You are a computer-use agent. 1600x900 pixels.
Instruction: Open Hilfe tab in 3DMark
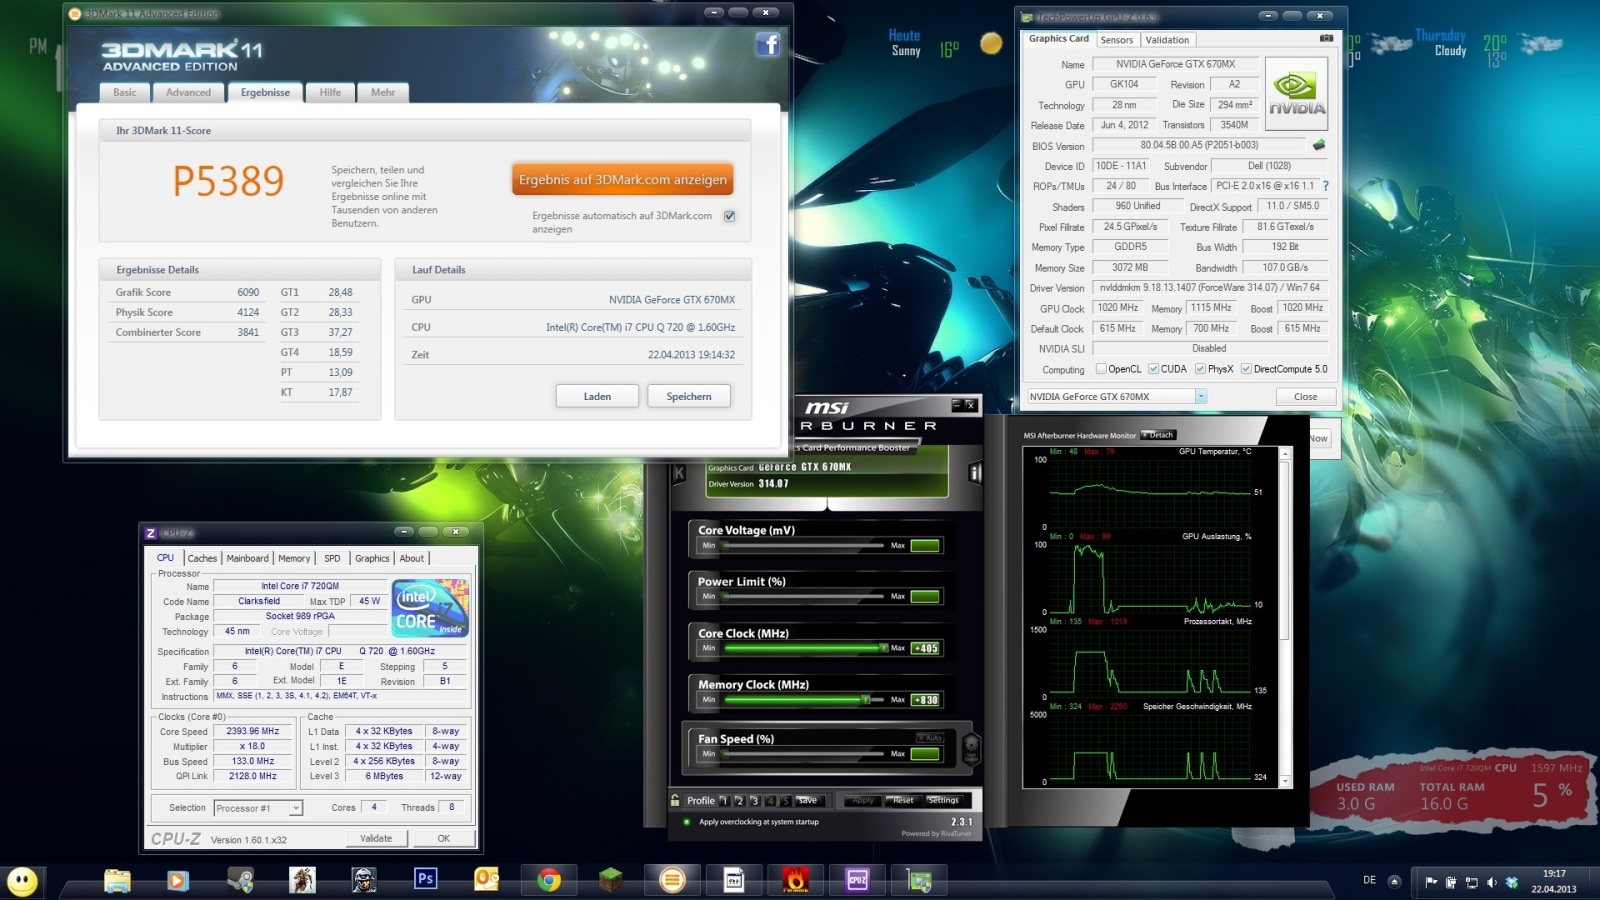(x=330, y=92)
